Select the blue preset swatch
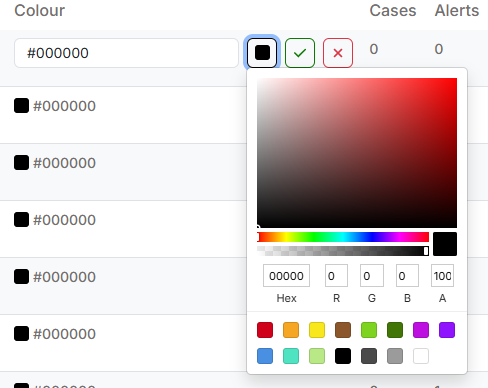This screenshot has height=388, width=488. coord(265,356)
